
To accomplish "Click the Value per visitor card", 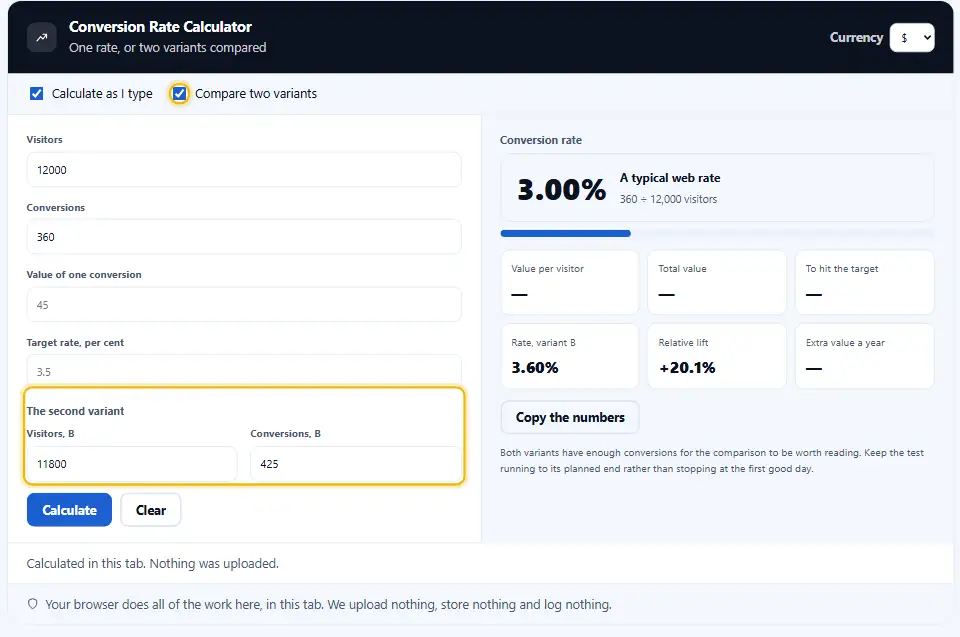I will (569, 282).
